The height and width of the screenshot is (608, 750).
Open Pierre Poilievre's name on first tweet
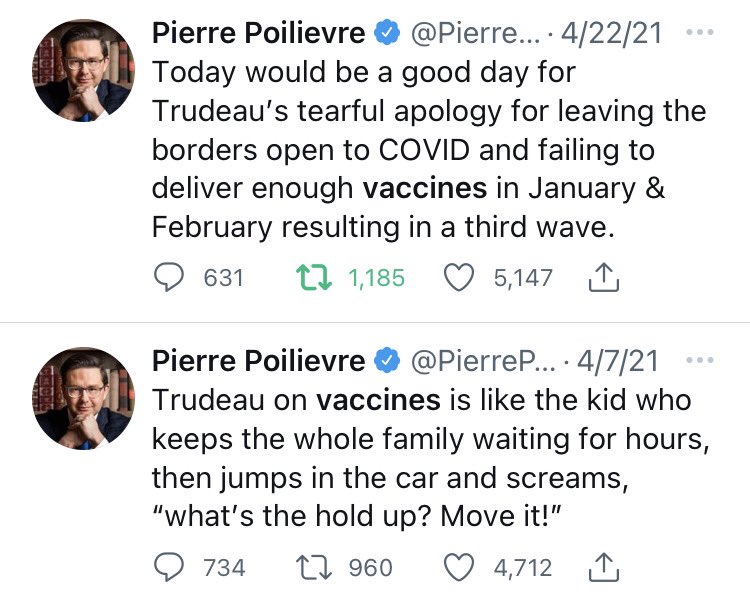[x=258, y=33]
